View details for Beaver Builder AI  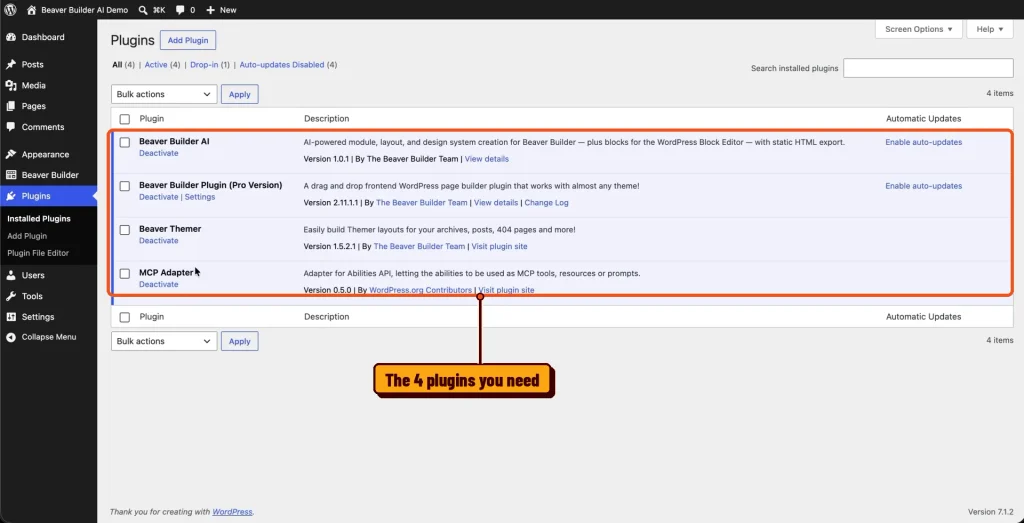click(x=487, y=159)
